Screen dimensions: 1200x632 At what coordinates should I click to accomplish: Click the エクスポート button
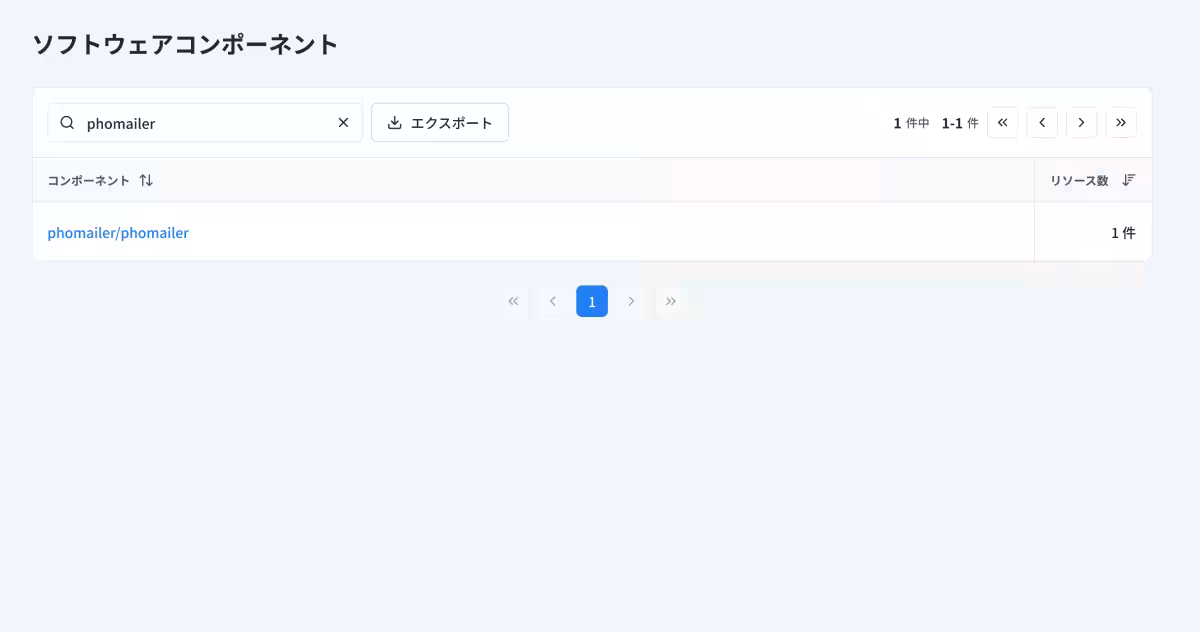[x=440, y=123]
